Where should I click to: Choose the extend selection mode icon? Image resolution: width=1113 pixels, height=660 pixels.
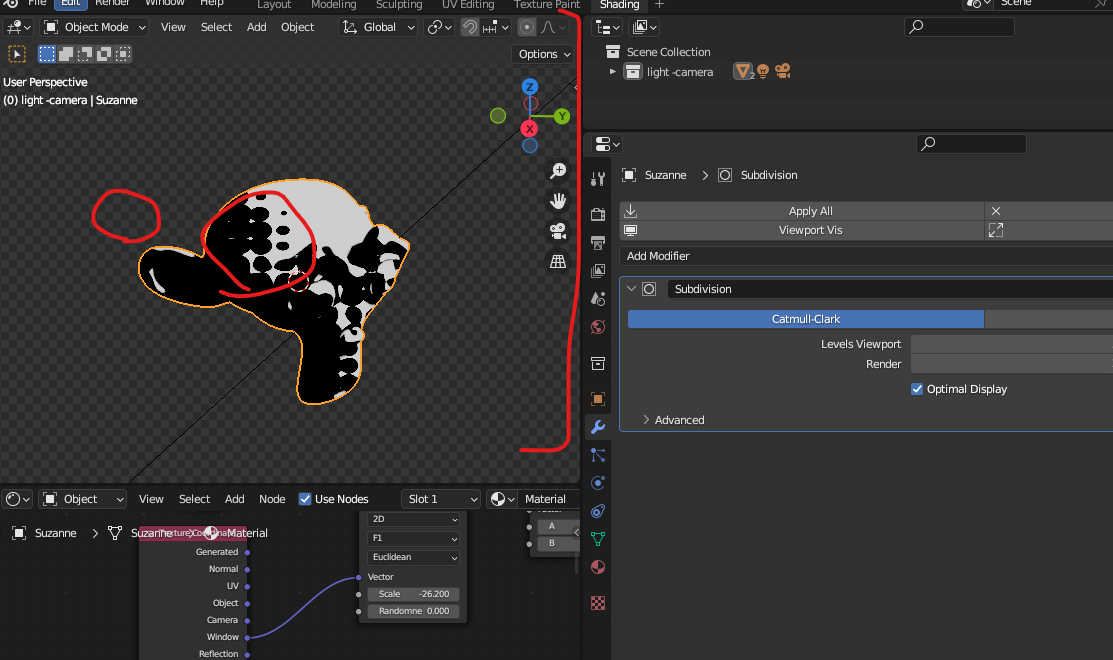coord(66,54)
